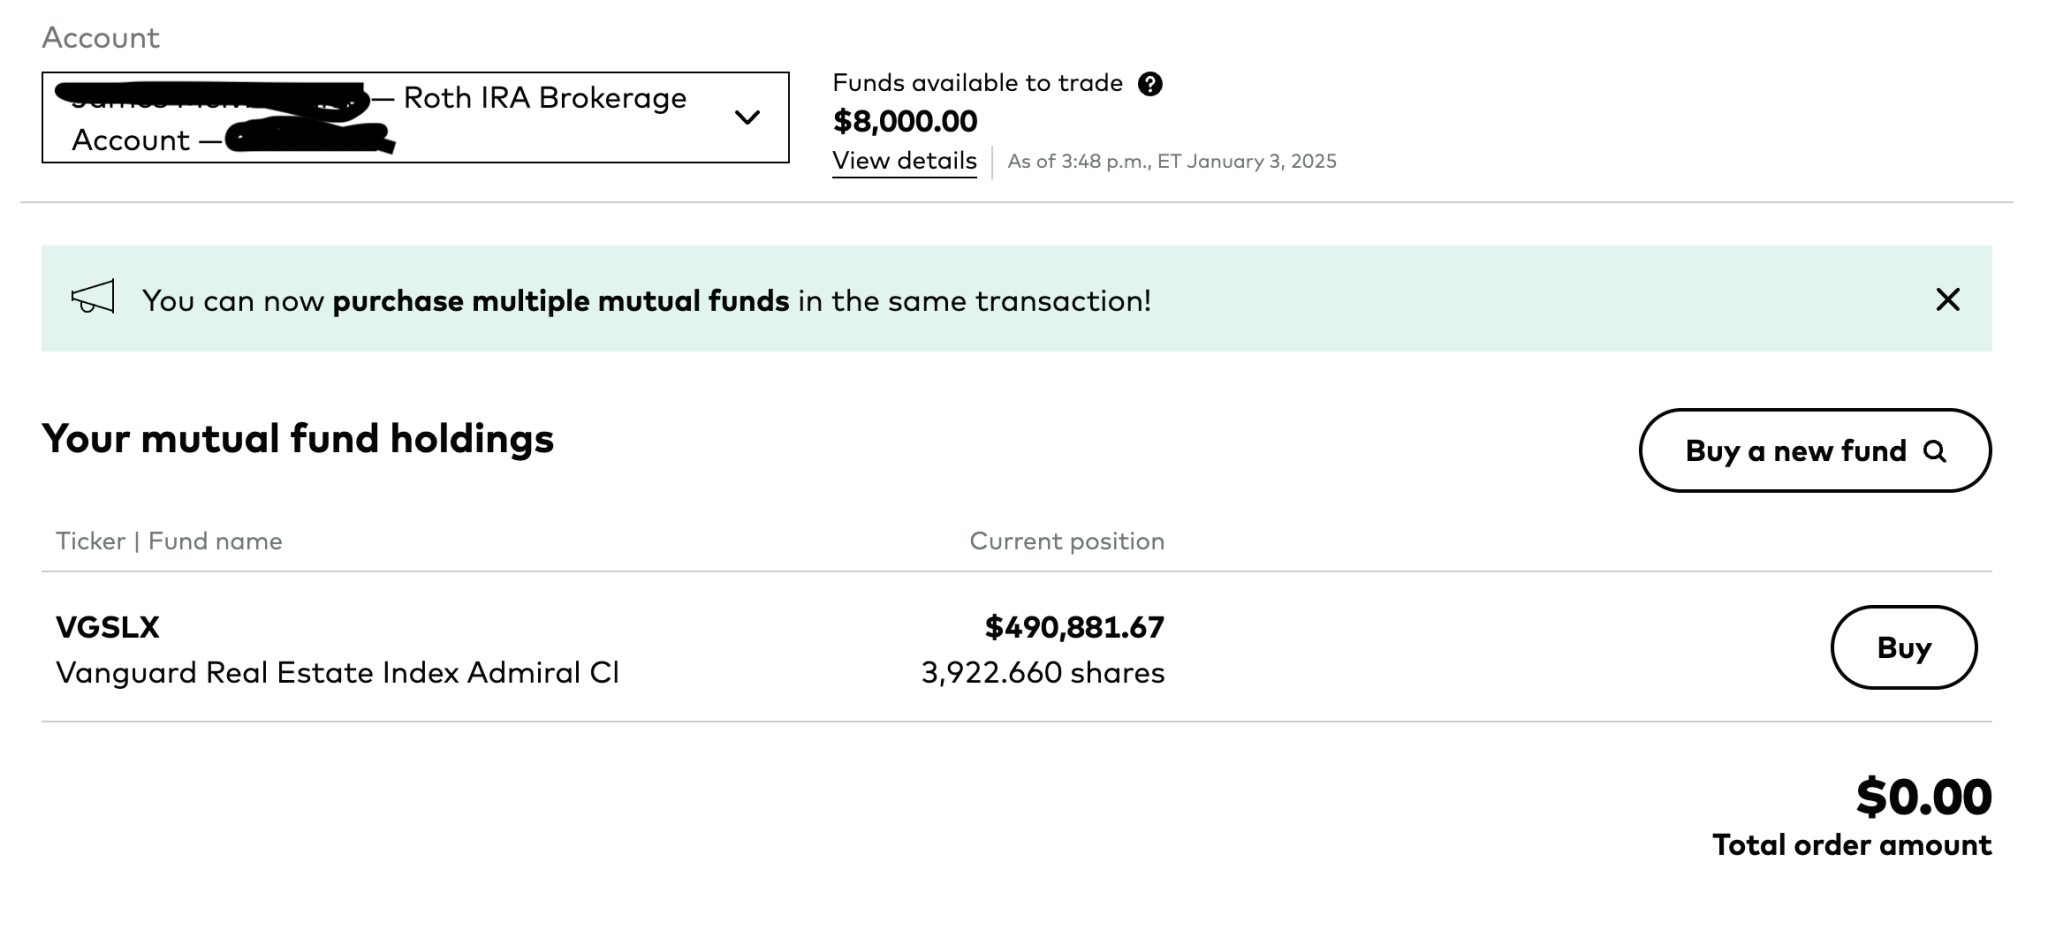Image resolution: width=2048 pixels, height=945 pixels.
Task: Click the Ticker | Fund name column header
Action: [x=169, y=541]
